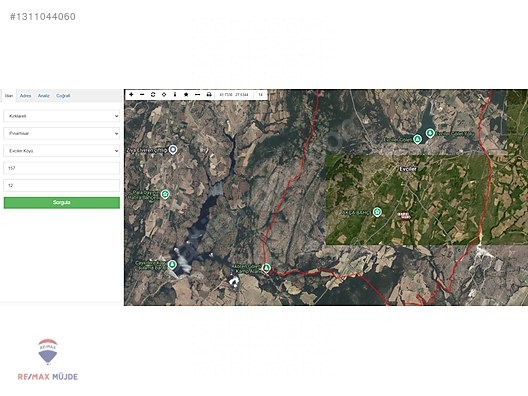Switch to the Coğrafi tab
The height and width of the screenshot is (396, 528).
pyautogui.click(x=63, y=96)
